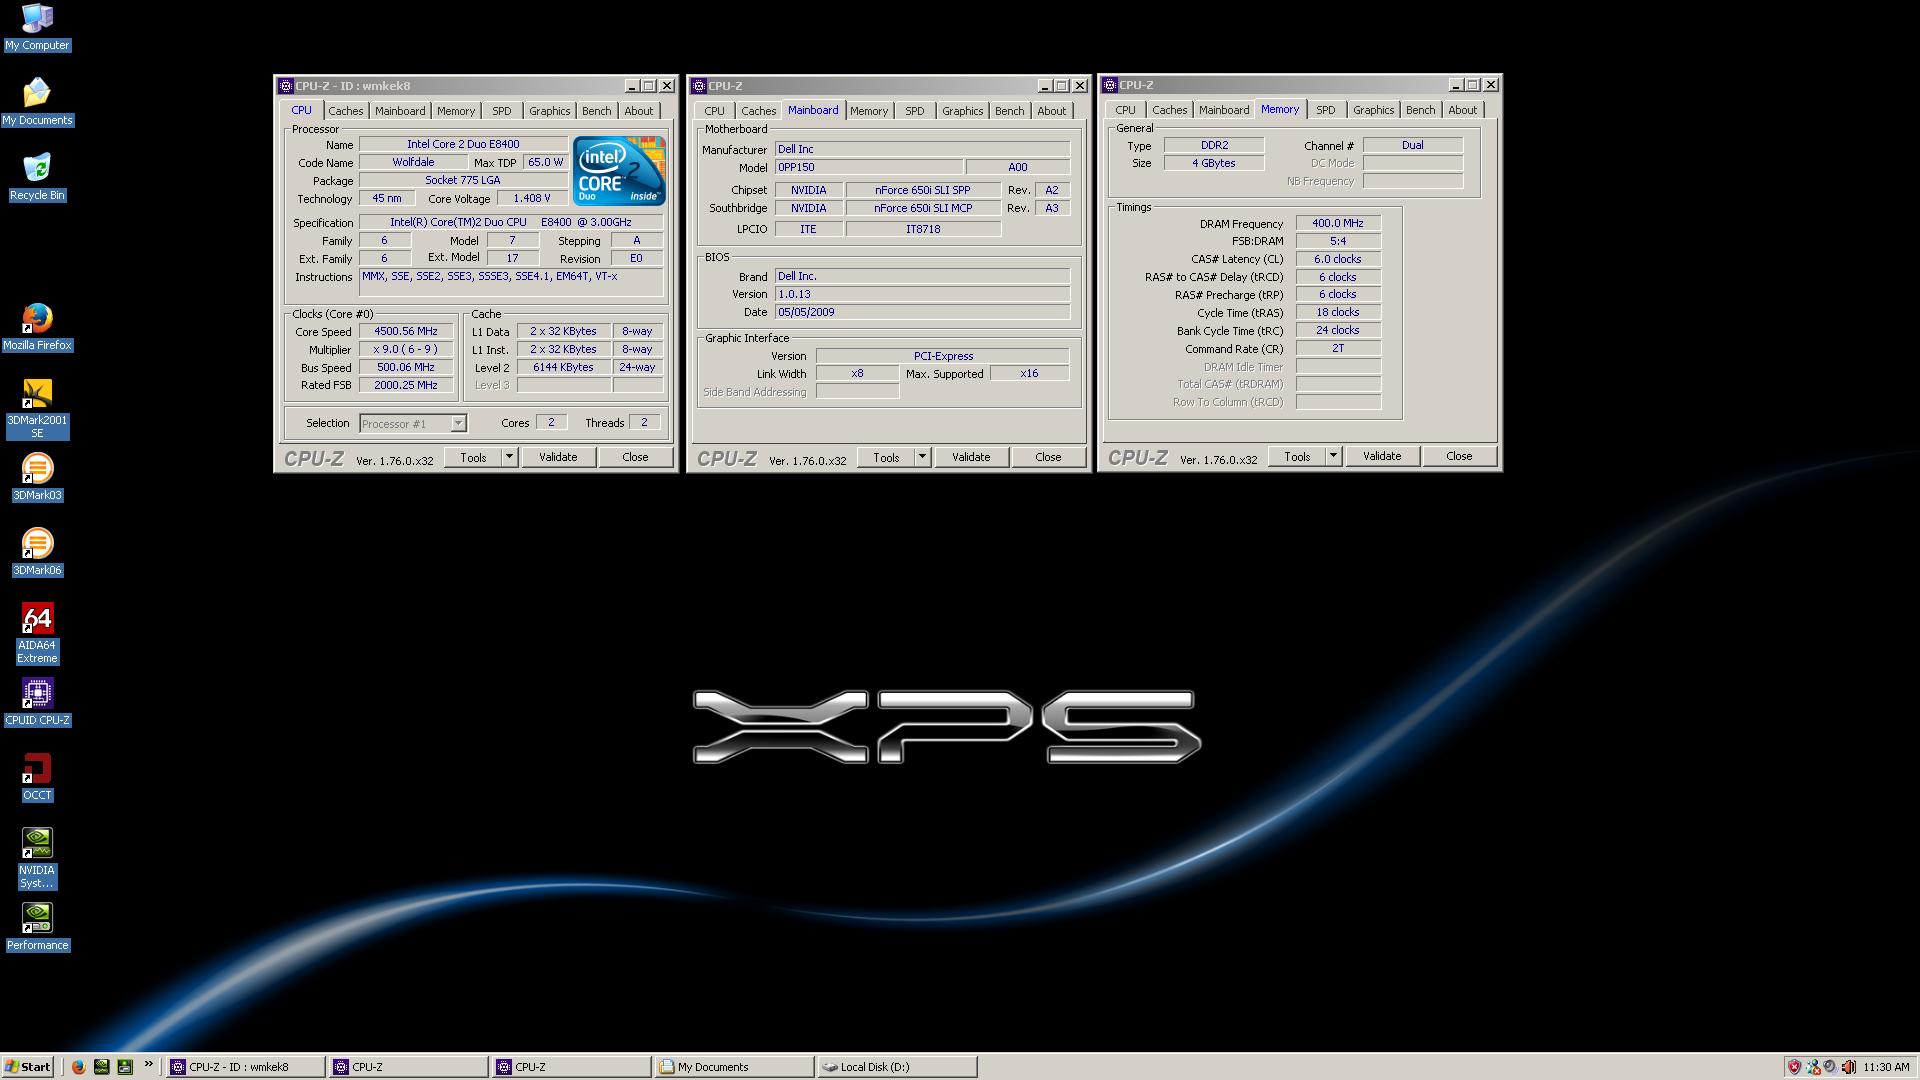This screenshot has width=1920, height=1080.
Task: Click Core Voltage value 1.408 V
Action: point(532,198)
